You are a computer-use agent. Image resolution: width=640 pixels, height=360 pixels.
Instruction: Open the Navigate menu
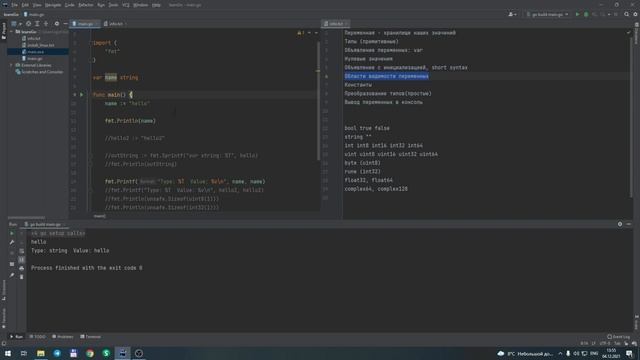[53, 5]
